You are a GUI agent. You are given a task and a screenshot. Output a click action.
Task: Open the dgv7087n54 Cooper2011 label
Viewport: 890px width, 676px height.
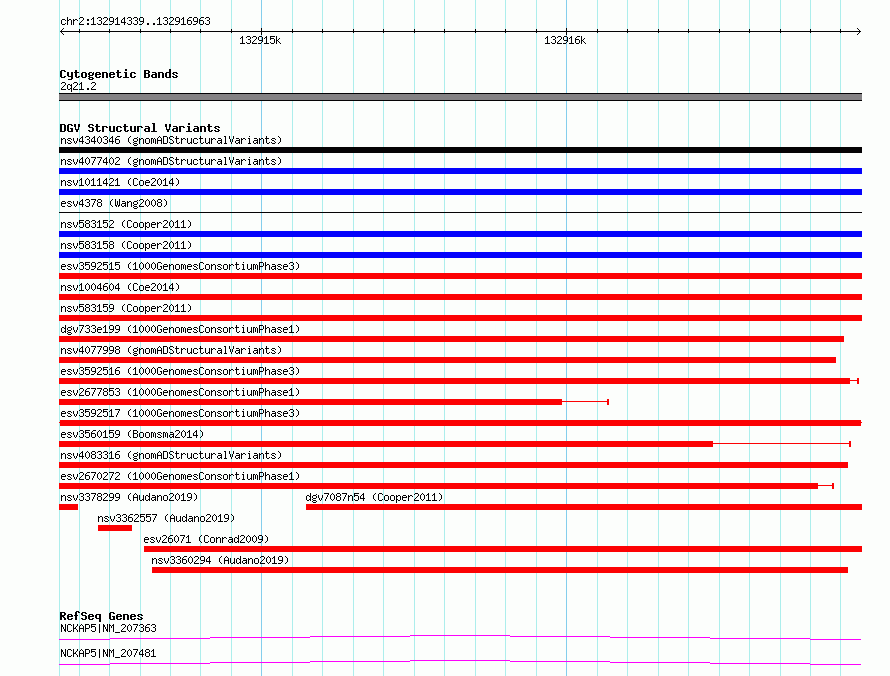pos(373,497)
